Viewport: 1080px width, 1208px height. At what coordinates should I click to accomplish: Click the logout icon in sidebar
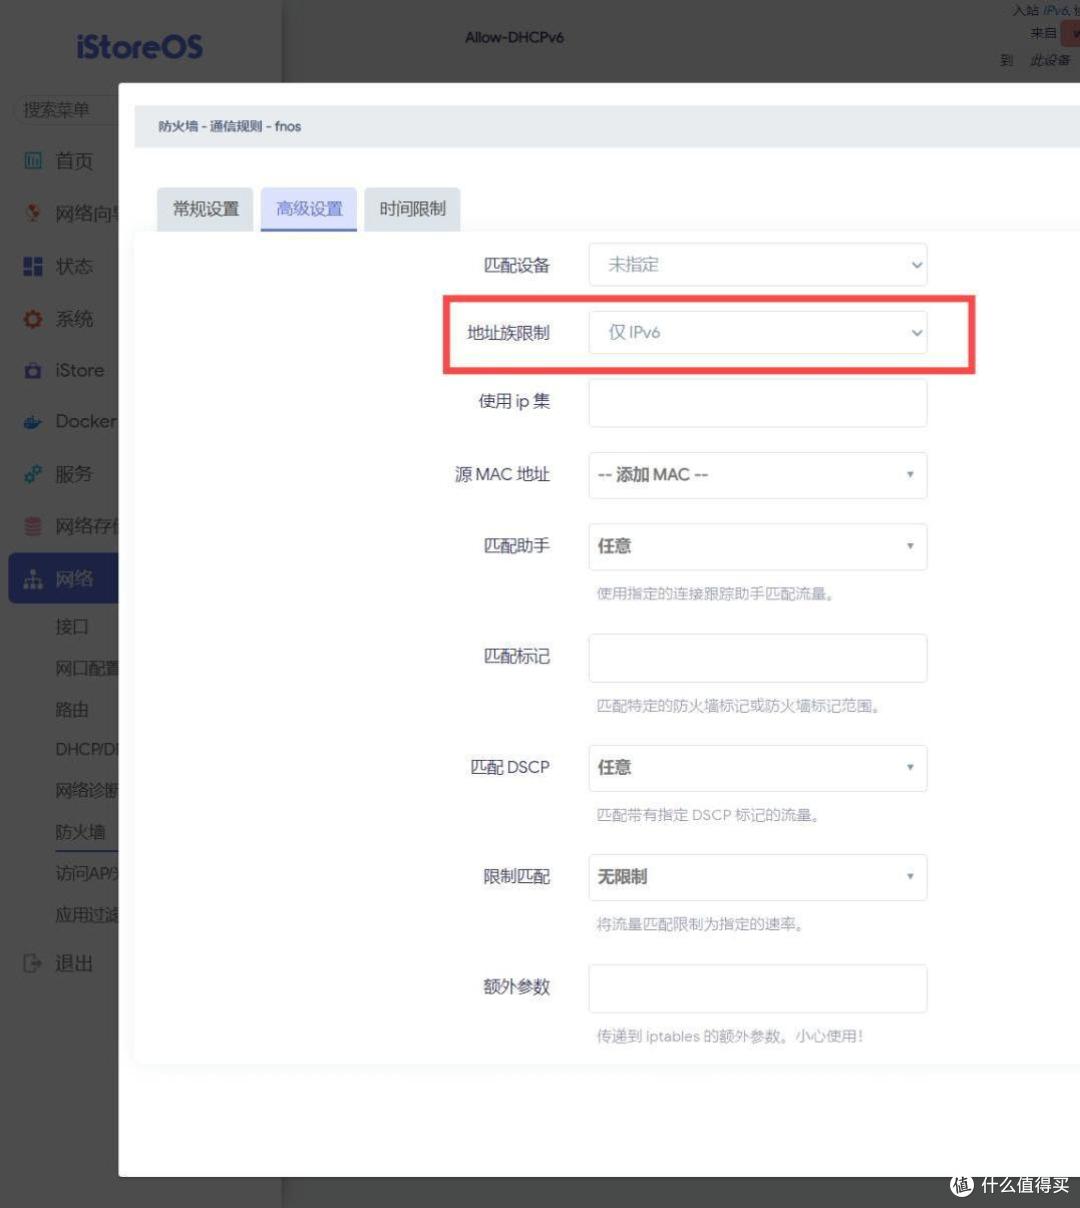pyautogui.click(x=33, y=963)
